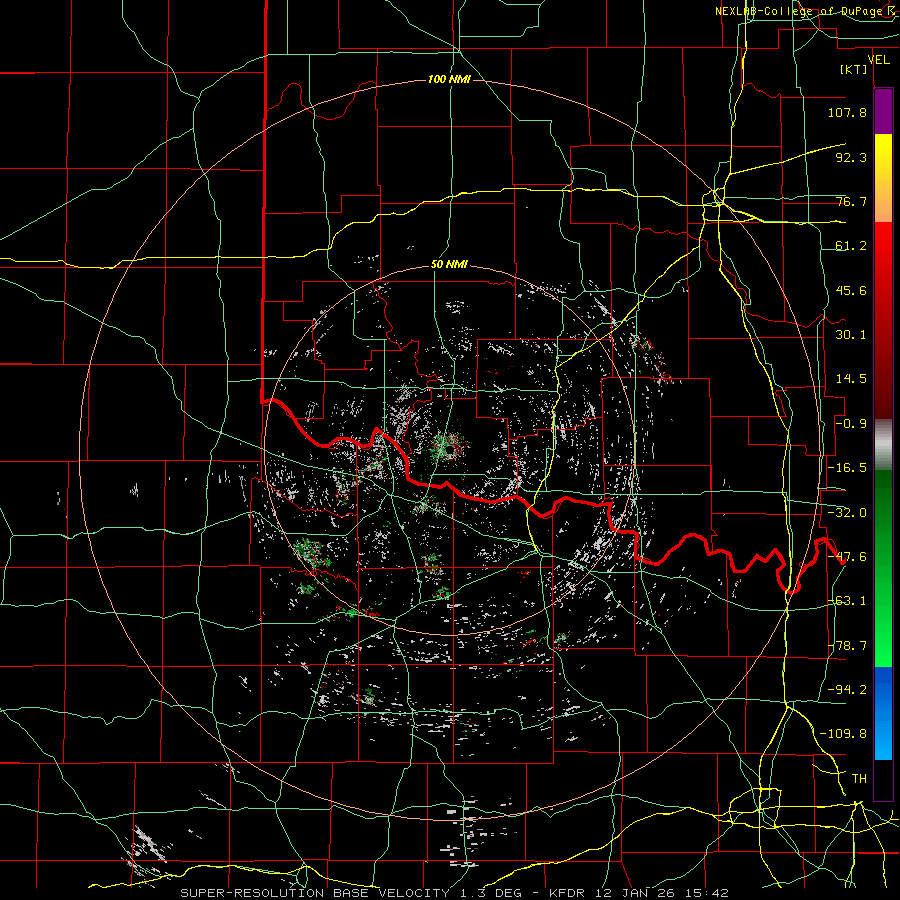The height and width of the screenshot is (900, 900).
Task: Click the [KT] units label
Action: click(x=853, y=69)
